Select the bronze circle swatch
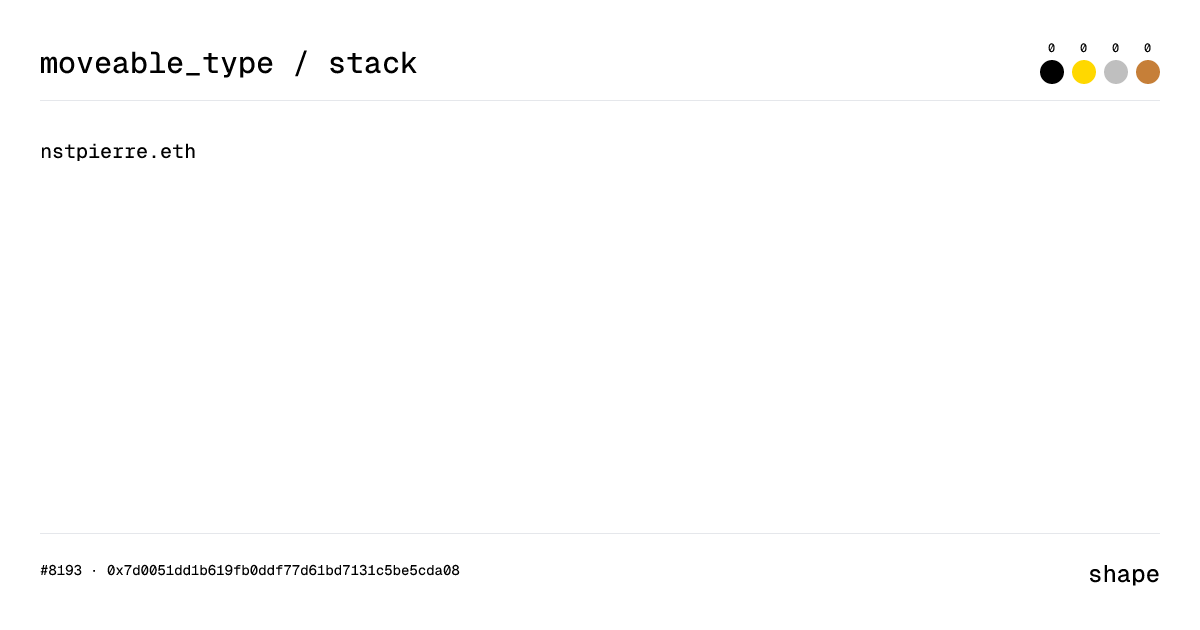Image resolution: width=1200 pixels, height=630 pixels. click(x=1147, y=71)
